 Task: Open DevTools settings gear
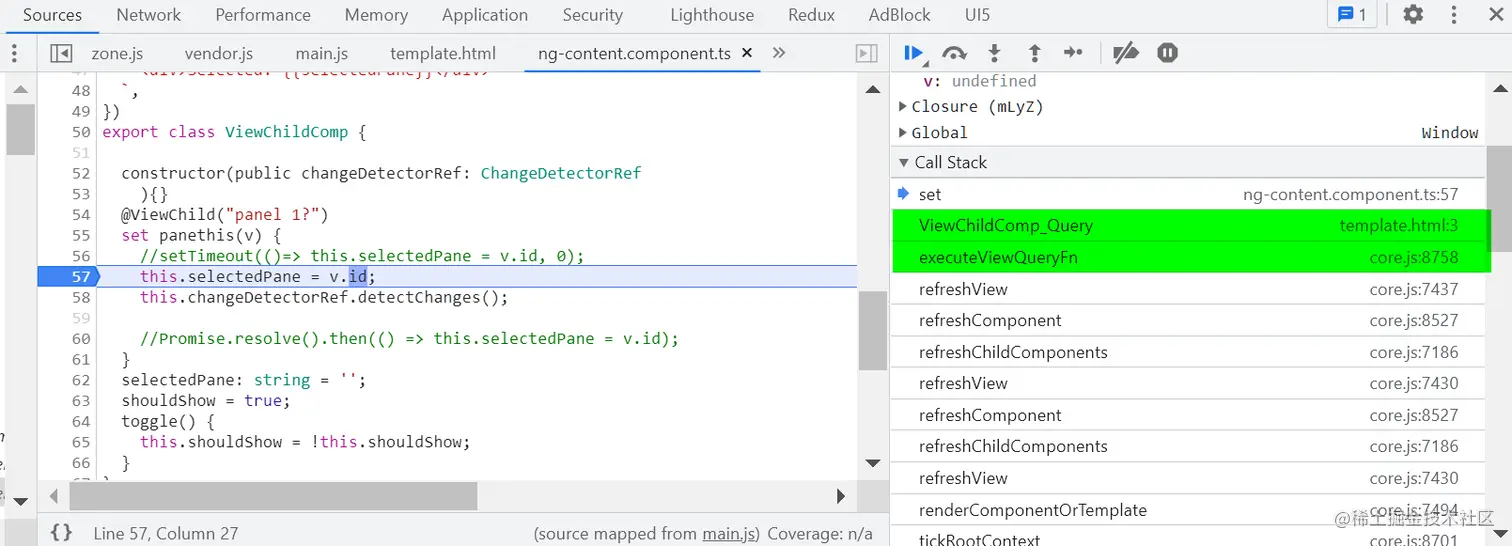[x=1413, y=15]
